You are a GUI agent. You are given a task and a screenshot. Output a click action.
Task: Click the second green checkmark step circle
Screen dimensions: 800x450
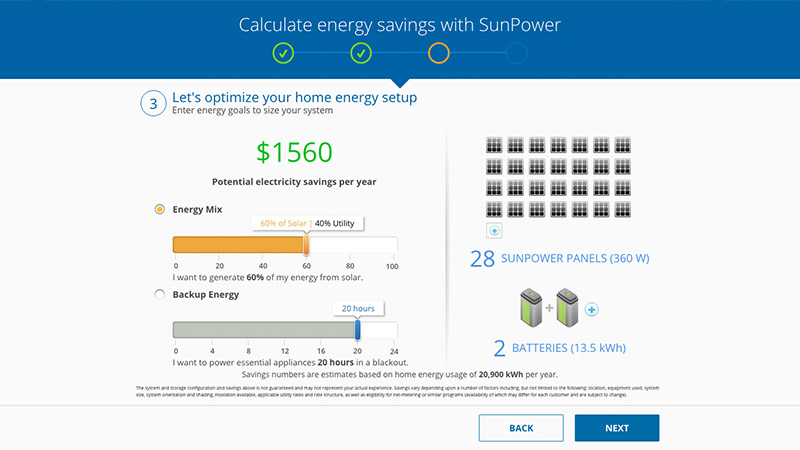point(361,53)
